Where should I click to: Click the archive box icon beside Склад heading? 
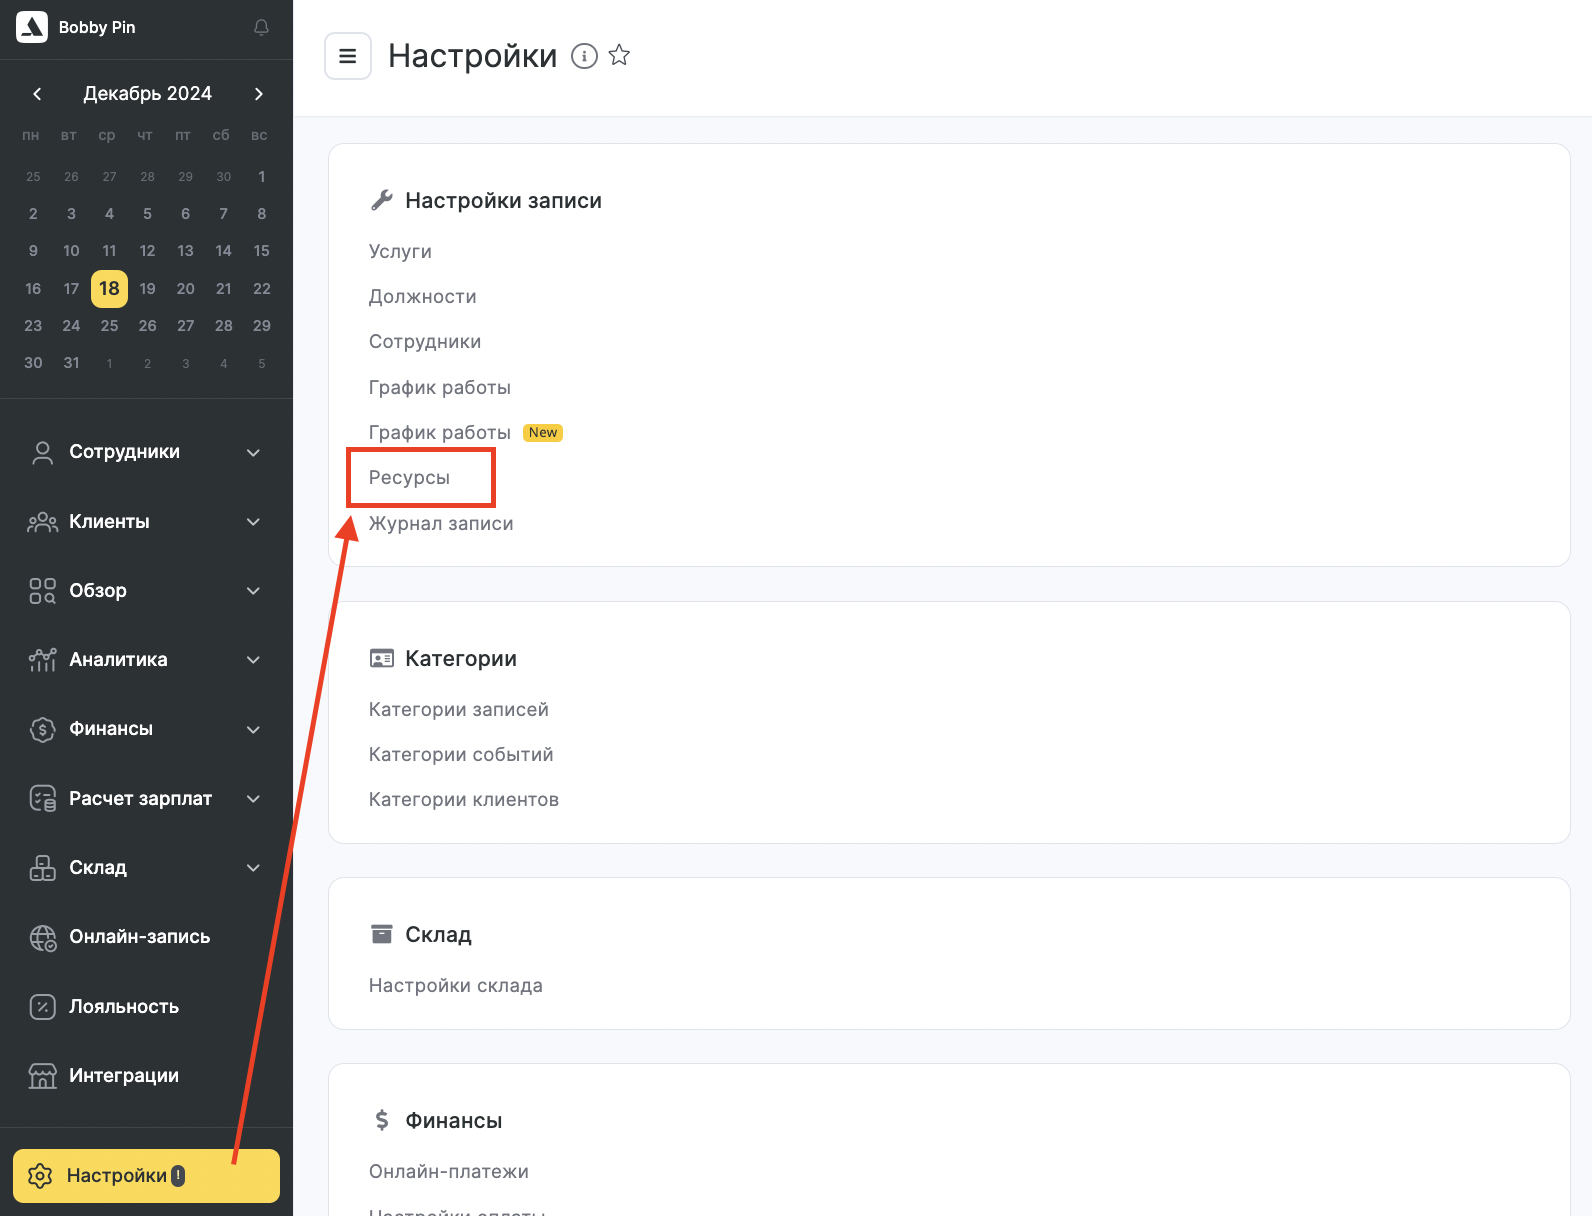tap(382, 934)
